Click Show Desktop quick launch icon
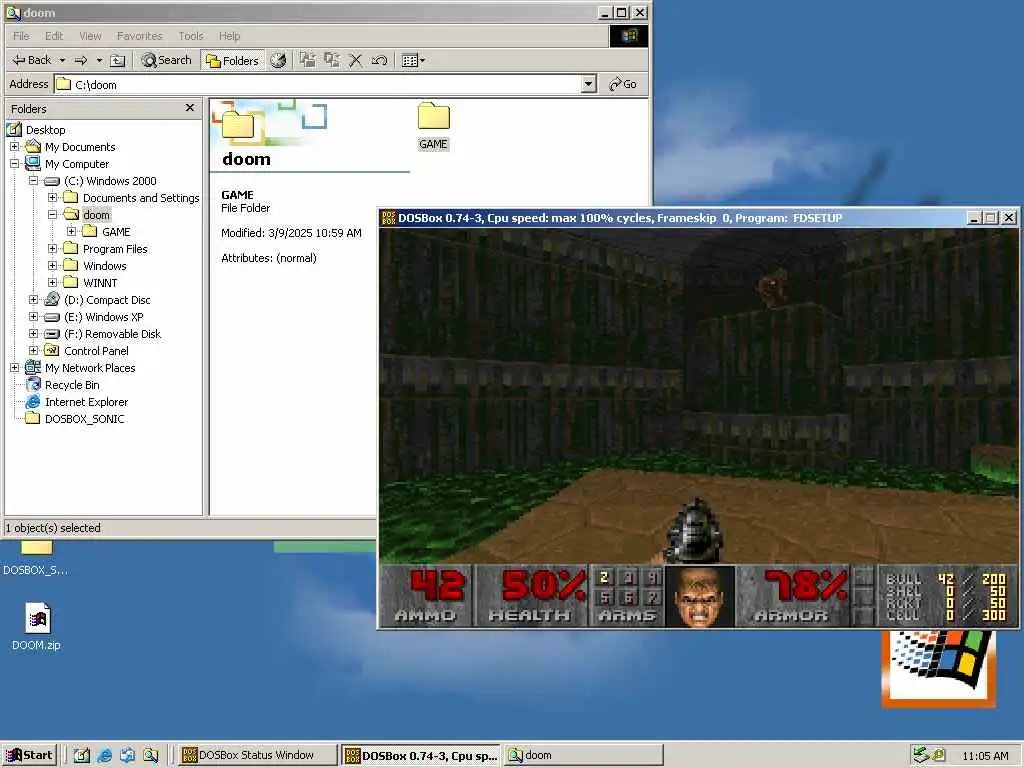The image size is (1024, 768). [x=82, y=756]
